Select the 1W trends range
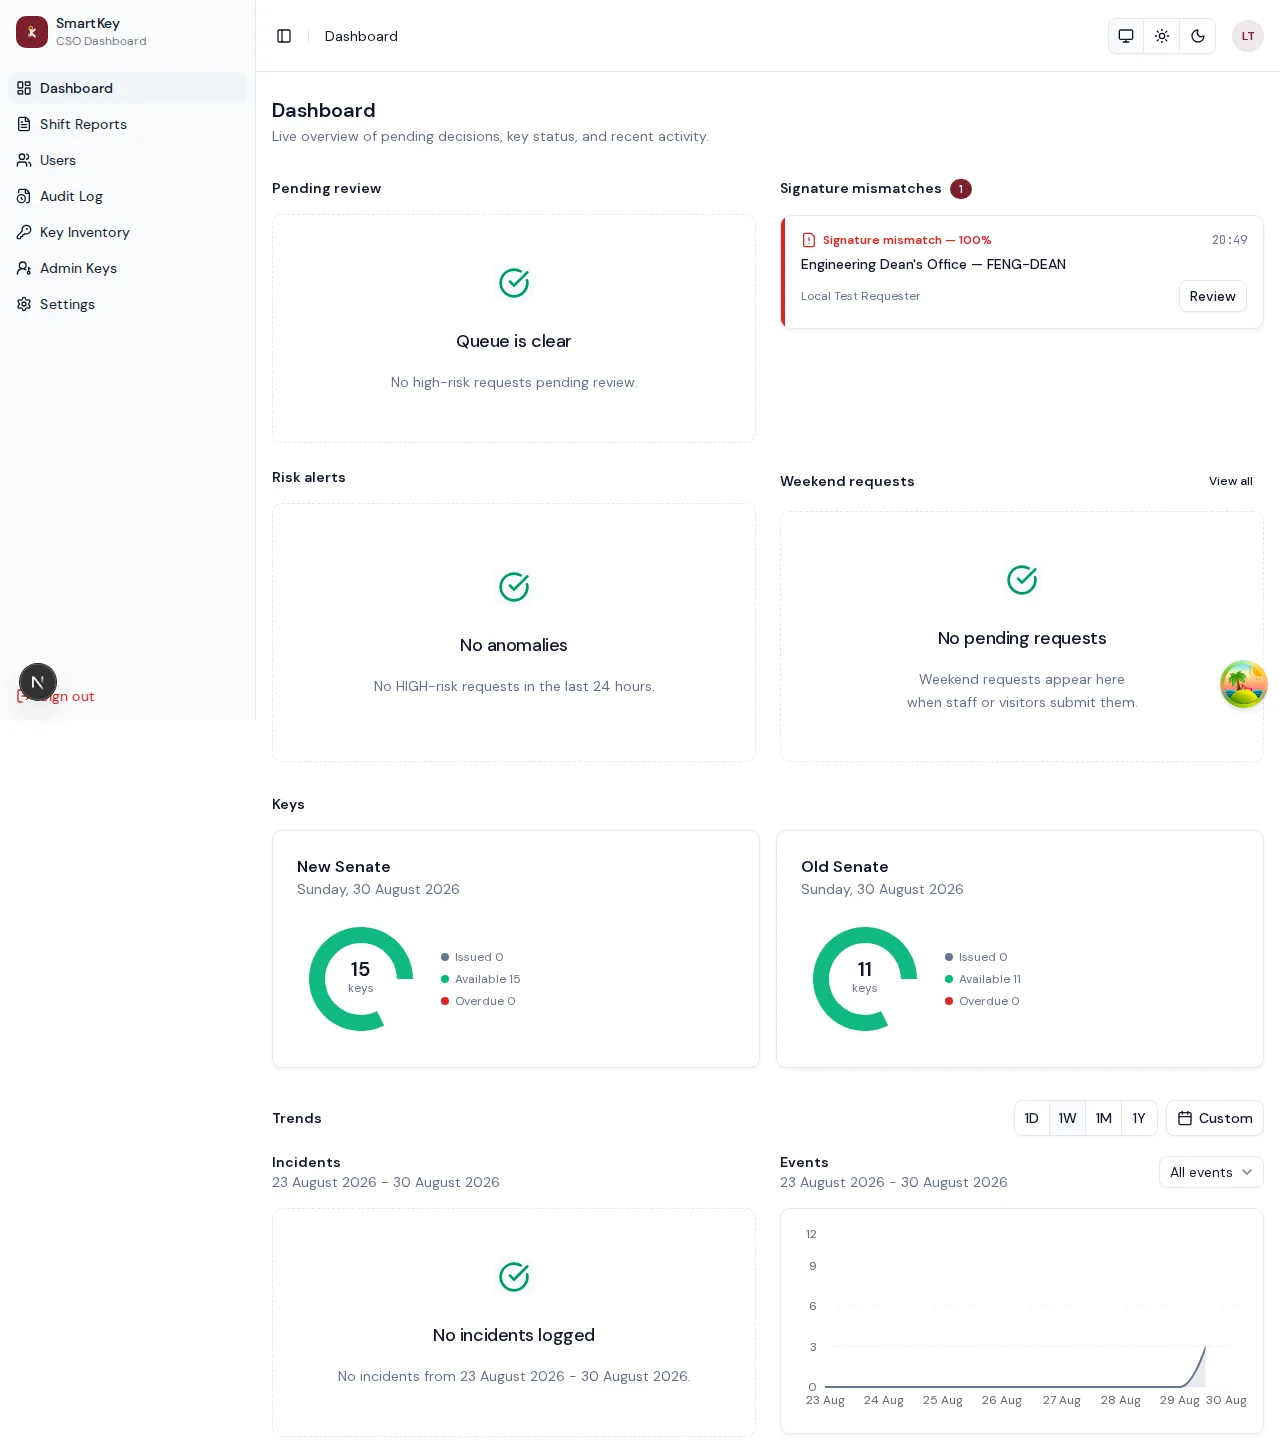 tap(1068, 1118)
